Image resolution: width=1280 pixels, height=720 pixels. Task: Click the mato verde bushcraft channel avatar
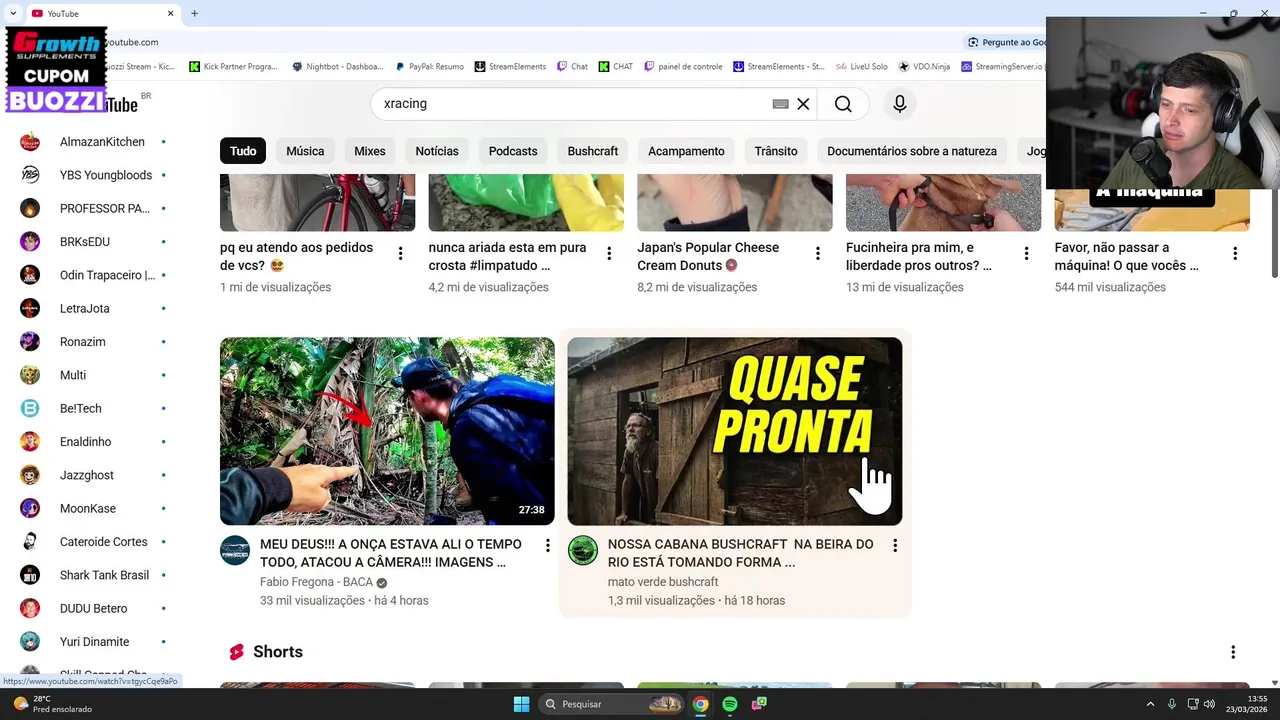point(583,550)
